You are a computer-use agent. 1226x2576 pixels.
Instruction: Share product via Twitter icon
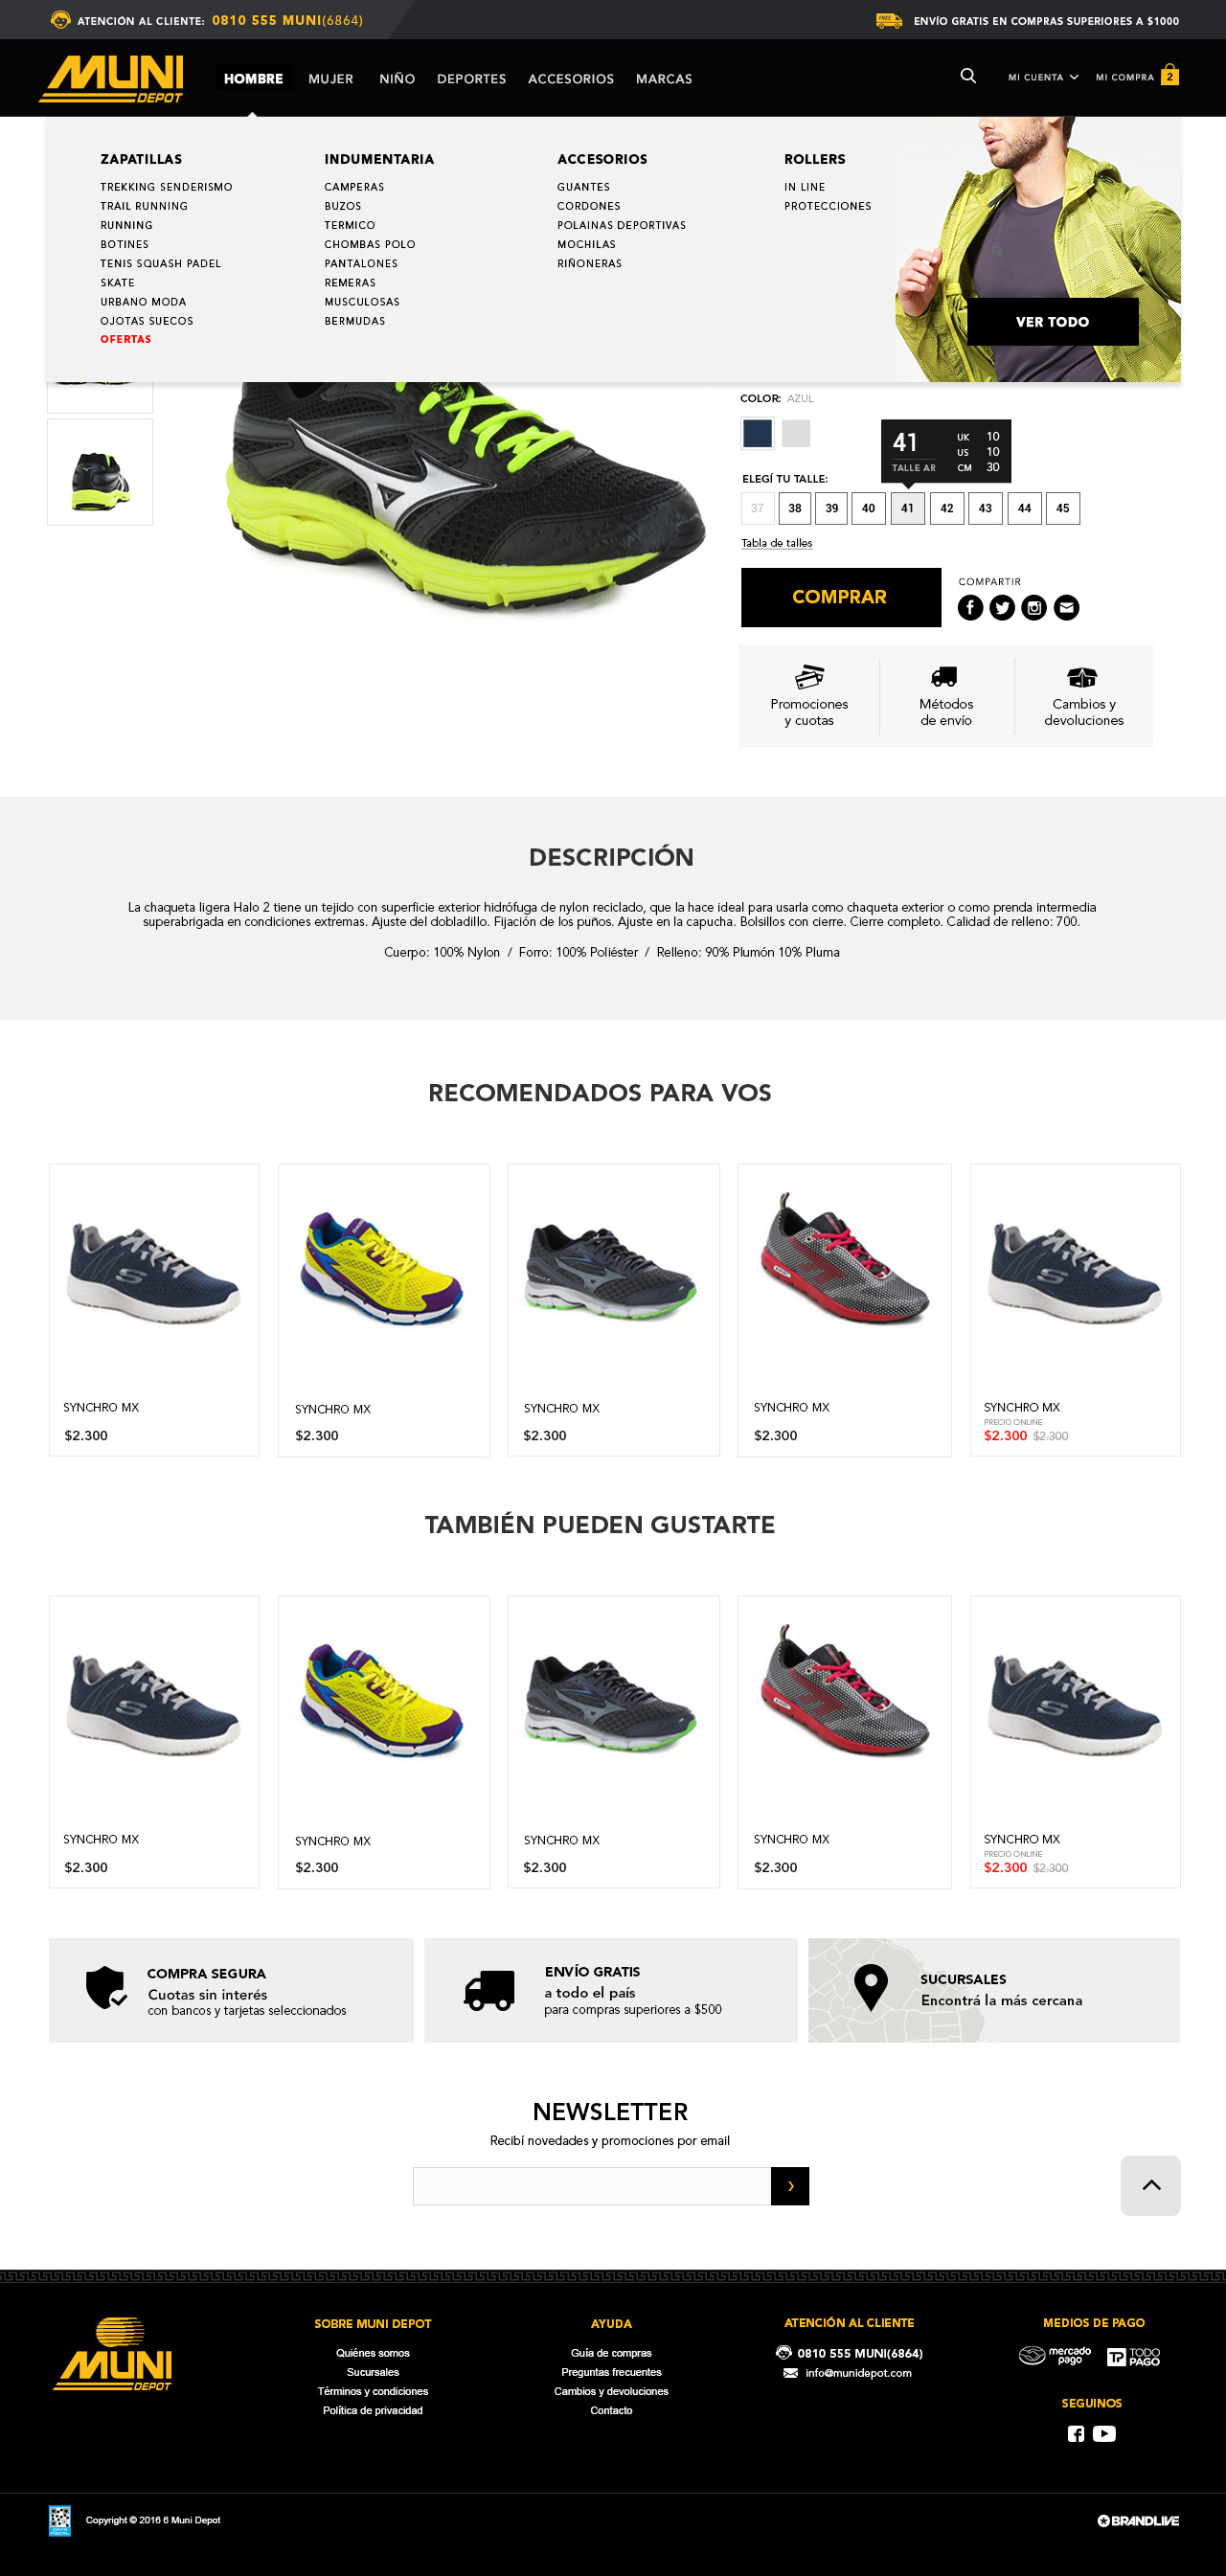(1002, 607)
